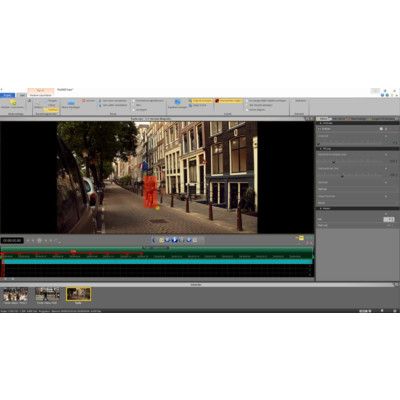
Task: Select the first tab of the right properties panel
Action: (x=323, y=119)
